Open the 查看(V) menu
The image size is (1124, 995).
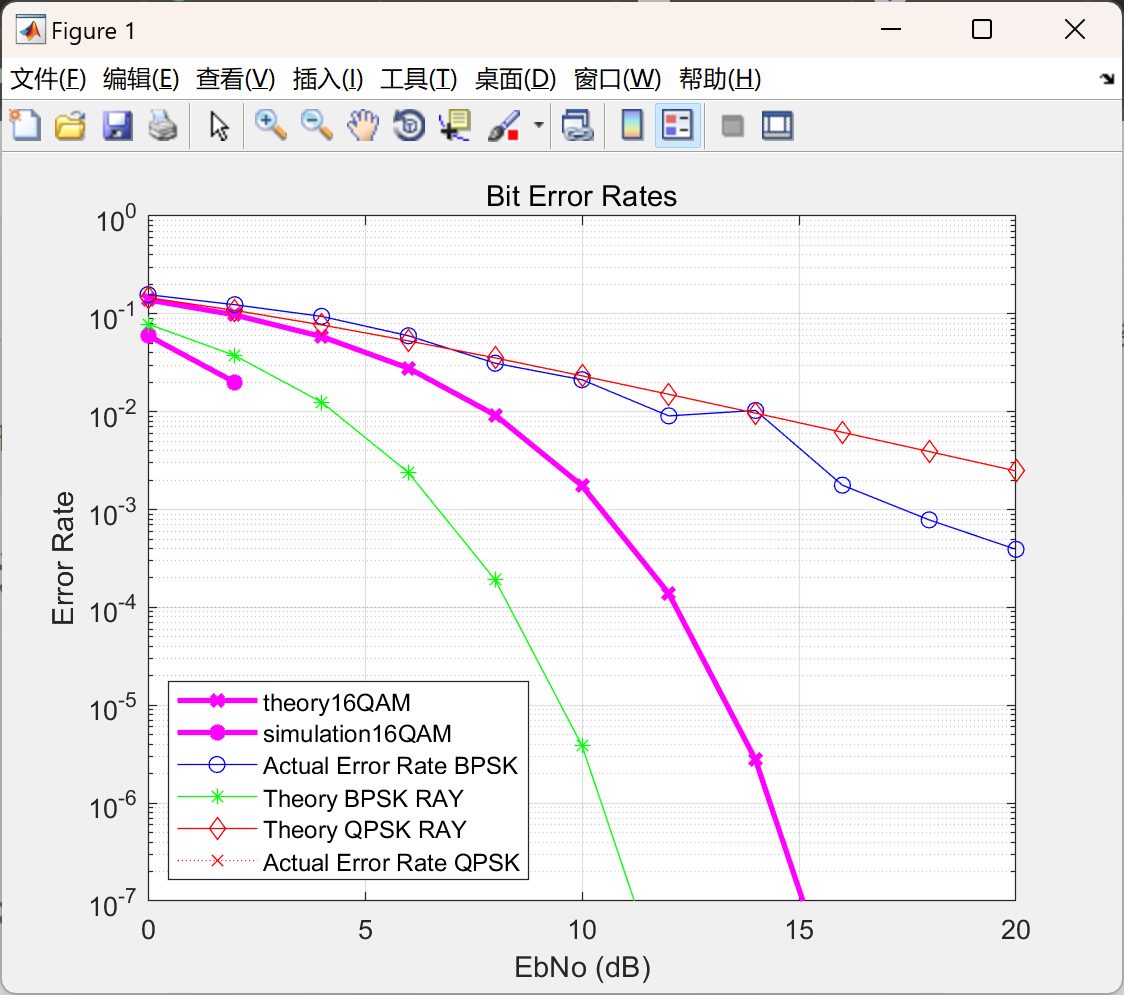pyautogui.click(x=236, y=79)
